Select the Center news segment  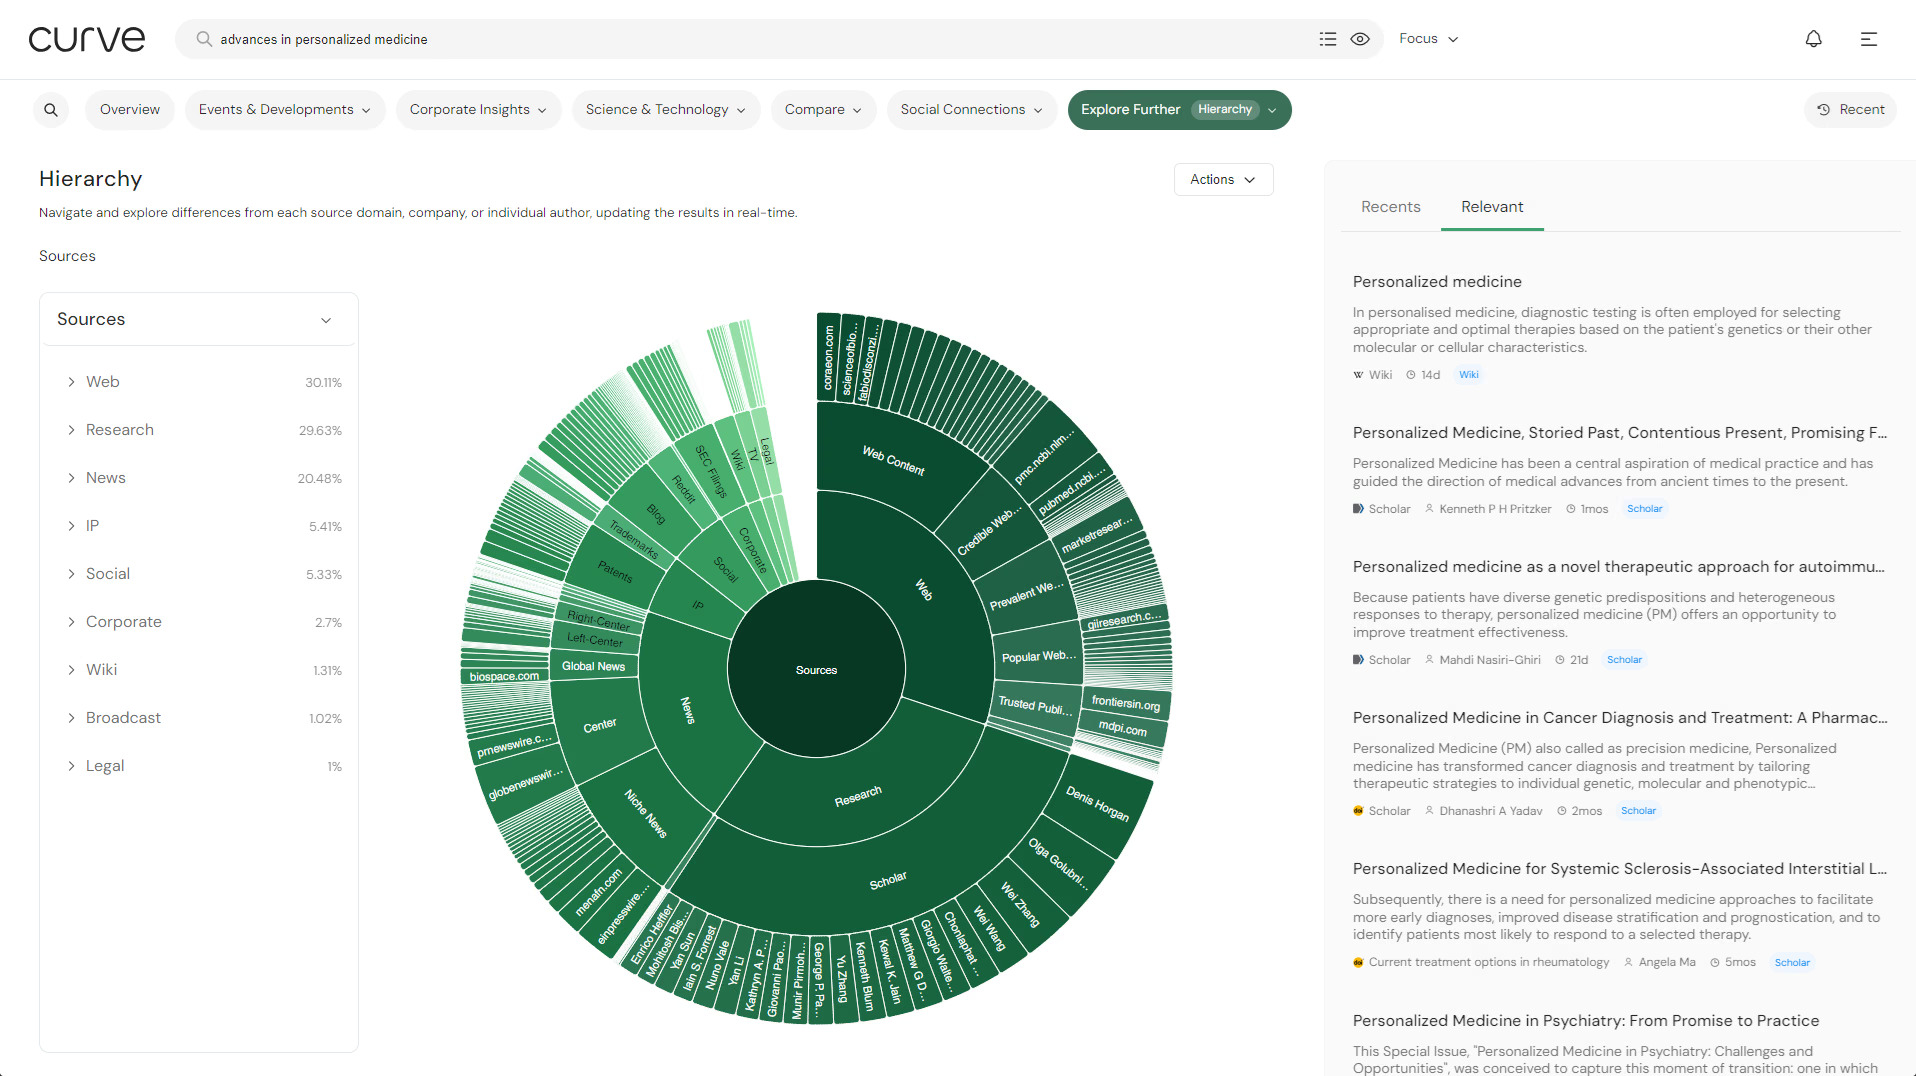click(x=600, y=726)
